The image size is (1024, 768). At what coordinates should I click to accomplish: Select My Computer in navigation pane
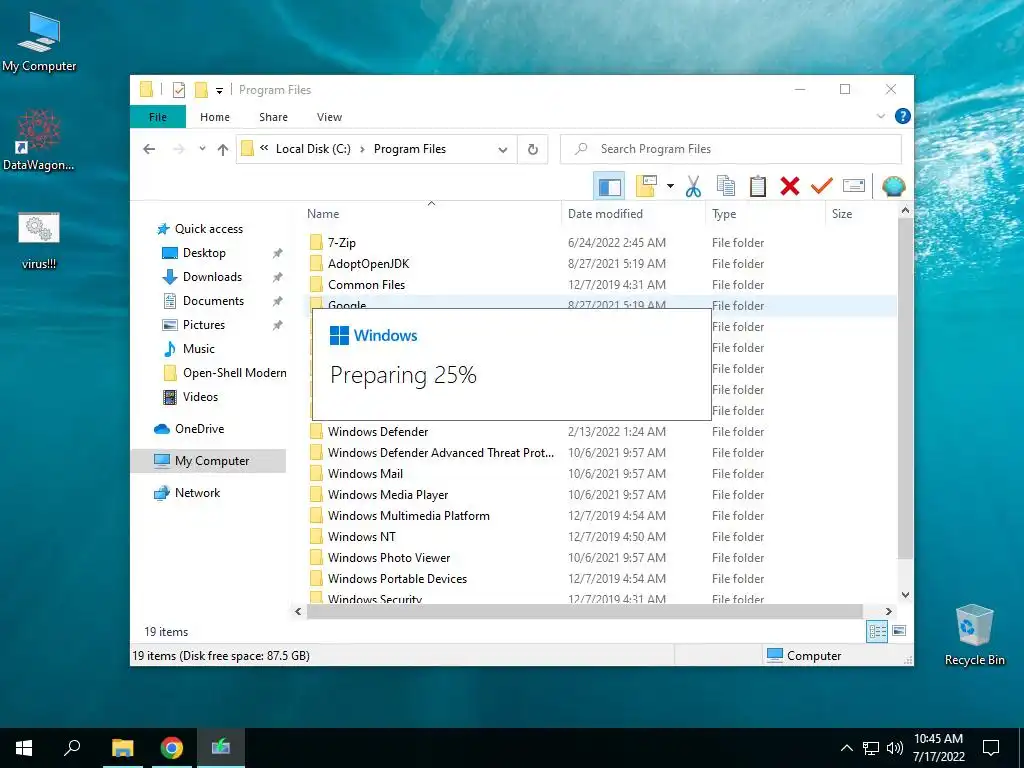coord(212,461)
